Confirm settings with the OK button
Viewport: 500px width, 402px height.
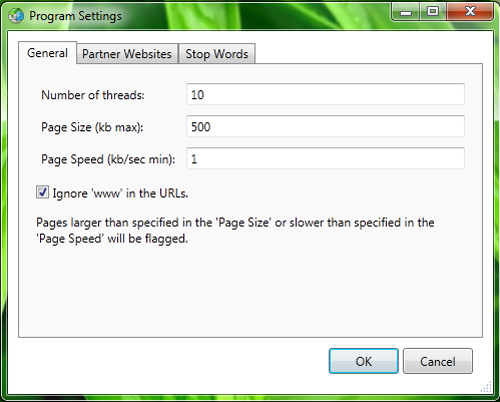(363, 361)
